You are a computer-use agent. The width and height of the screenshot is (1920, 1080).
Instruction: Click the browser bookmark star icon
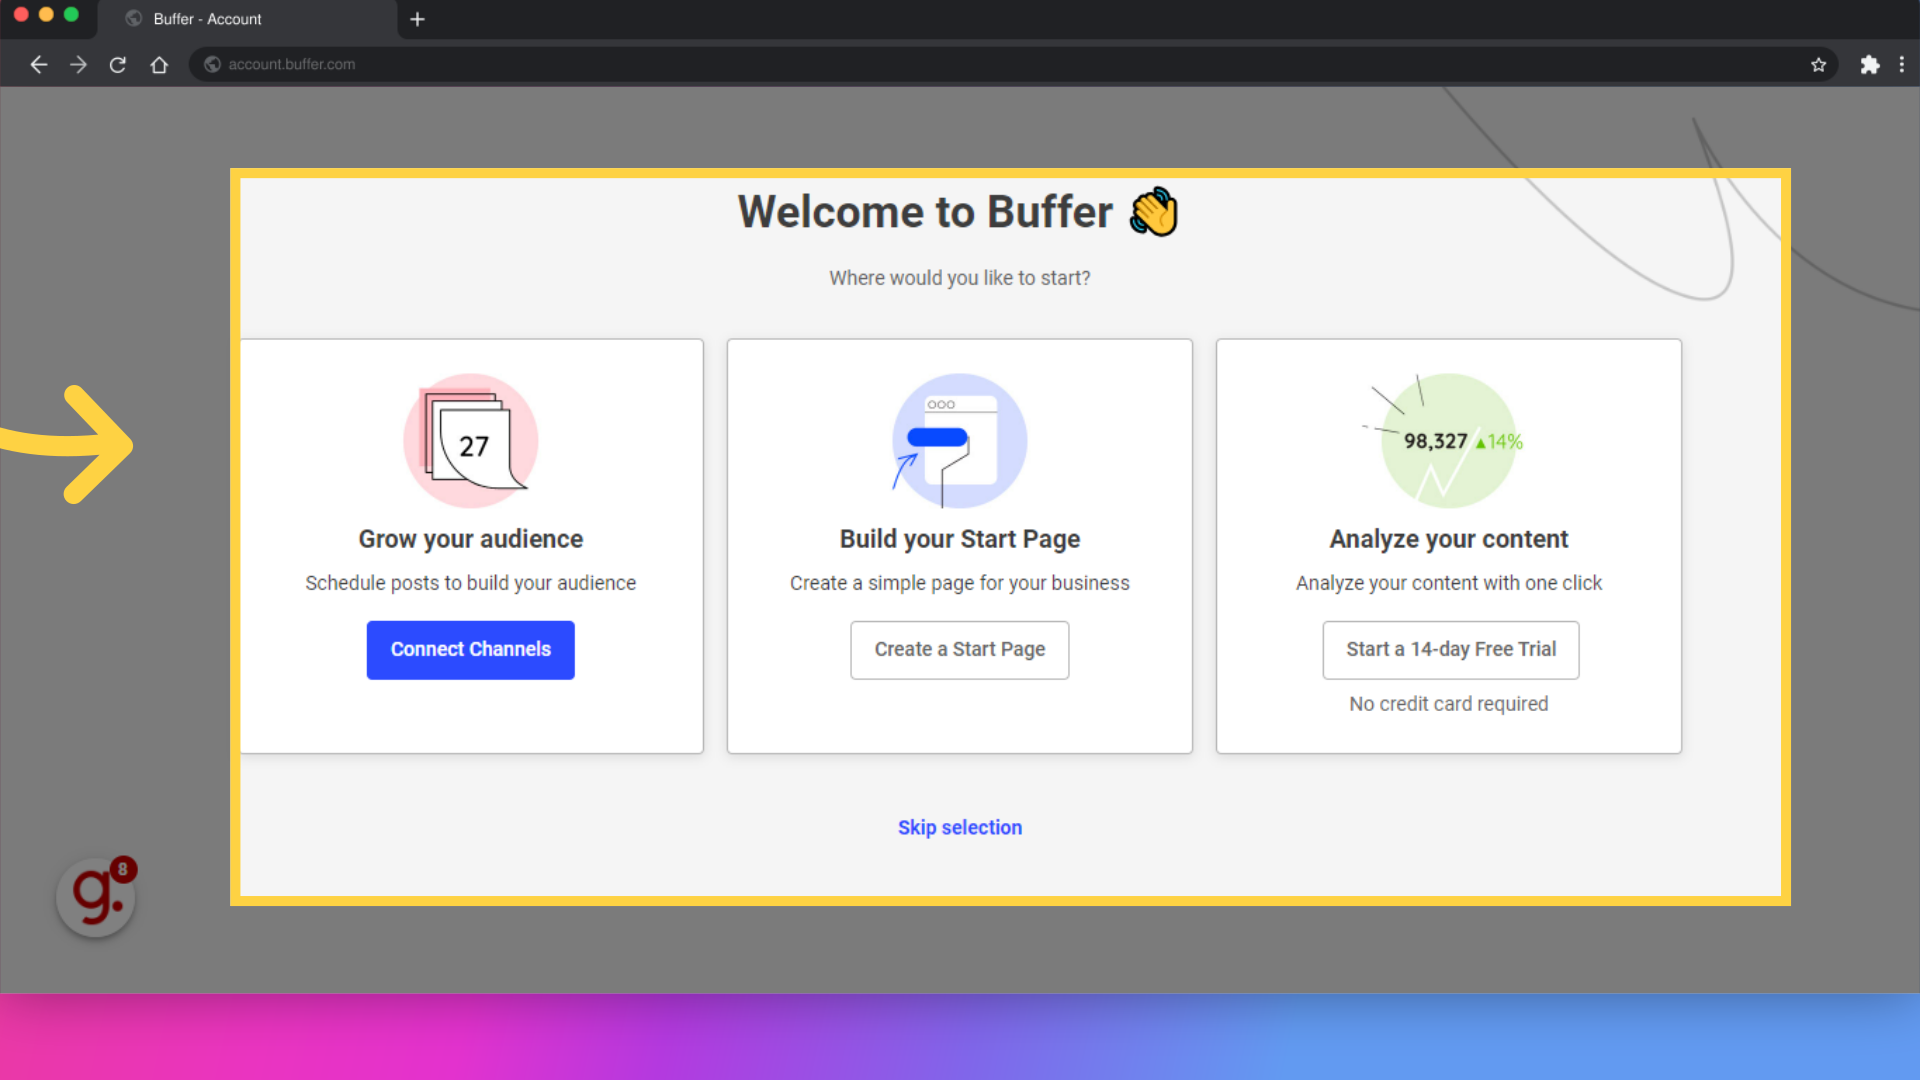[x=1818, y=65]
